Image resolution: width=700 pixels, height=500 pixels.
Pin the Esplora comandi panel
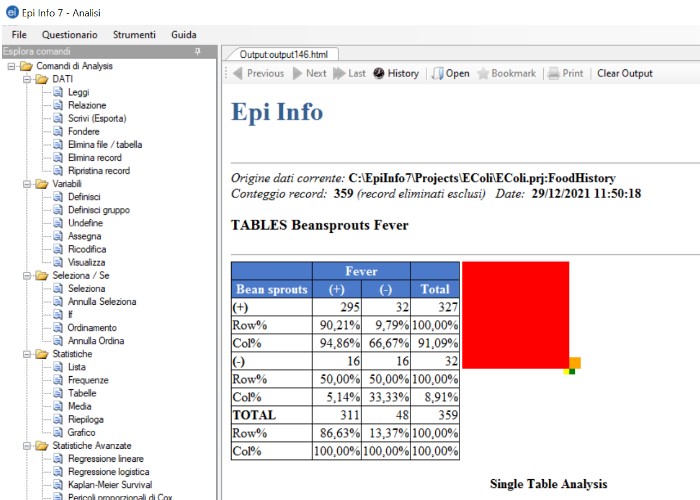click(197, 51)
